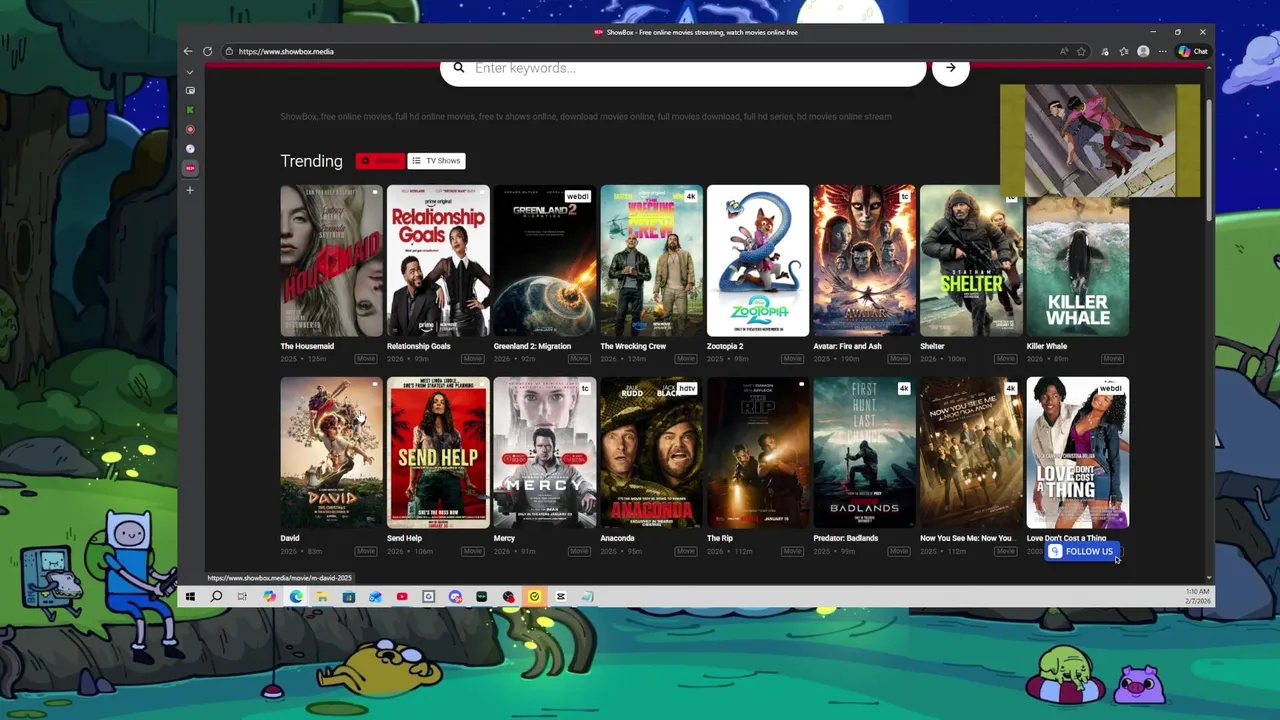The image size is (1280, 720).
Task: Open a new tab with plus icon
Action: pyautogui.click(x=190, y=190)
